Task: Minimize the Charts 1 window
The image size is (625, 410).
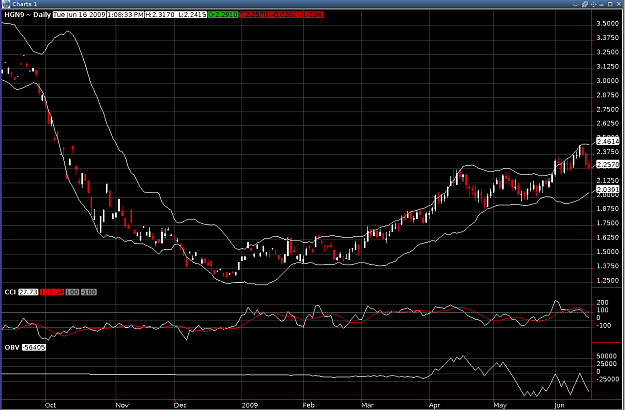Action: click(x=602, y=4)
